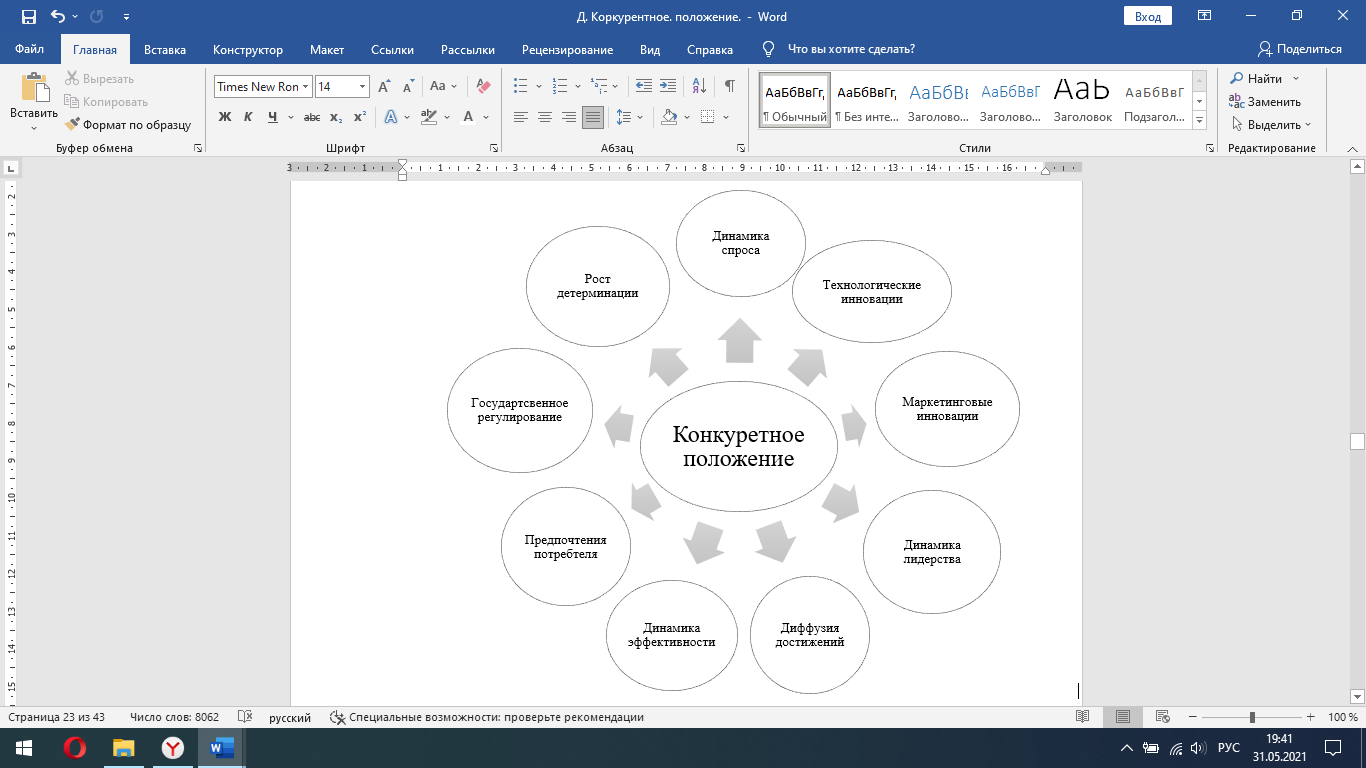Expand the change case Аа menu
The image size is (1366, 768).
pyautogui.click(x=454, y=87)
